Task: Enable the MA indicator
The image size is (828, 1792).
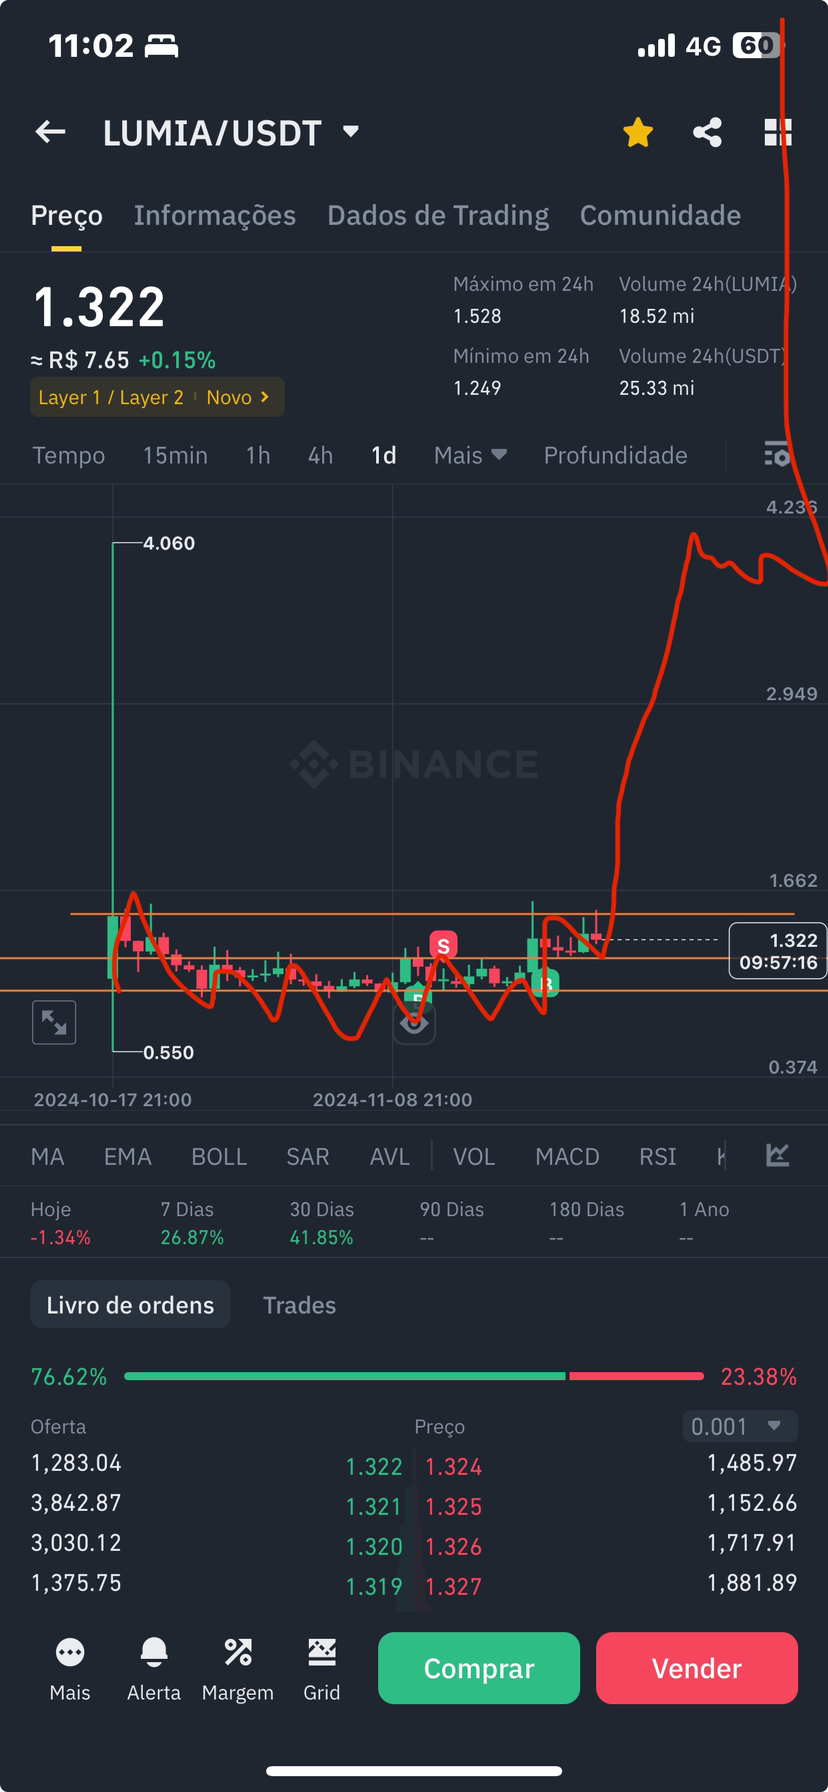Action: click(47, 1156)
